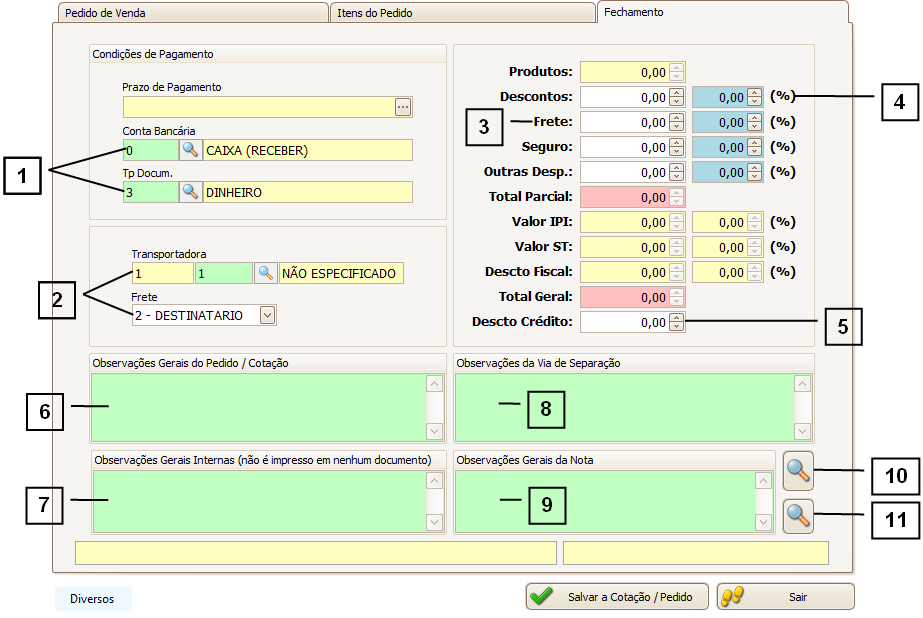
Task: Click the Frete value stepper arrows
Action: click(x=677, y=122)
